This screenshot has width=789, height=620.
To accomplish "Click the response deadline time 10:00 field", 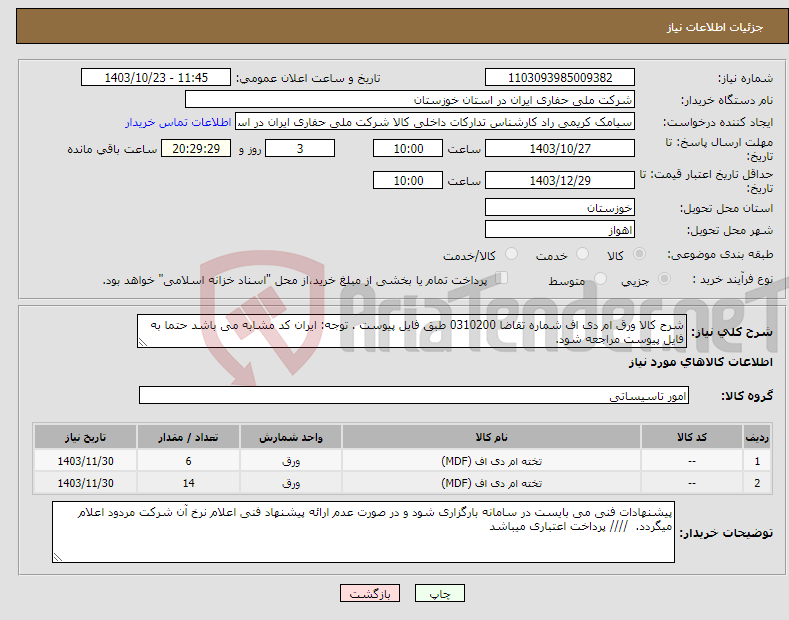I will (408, 148).
